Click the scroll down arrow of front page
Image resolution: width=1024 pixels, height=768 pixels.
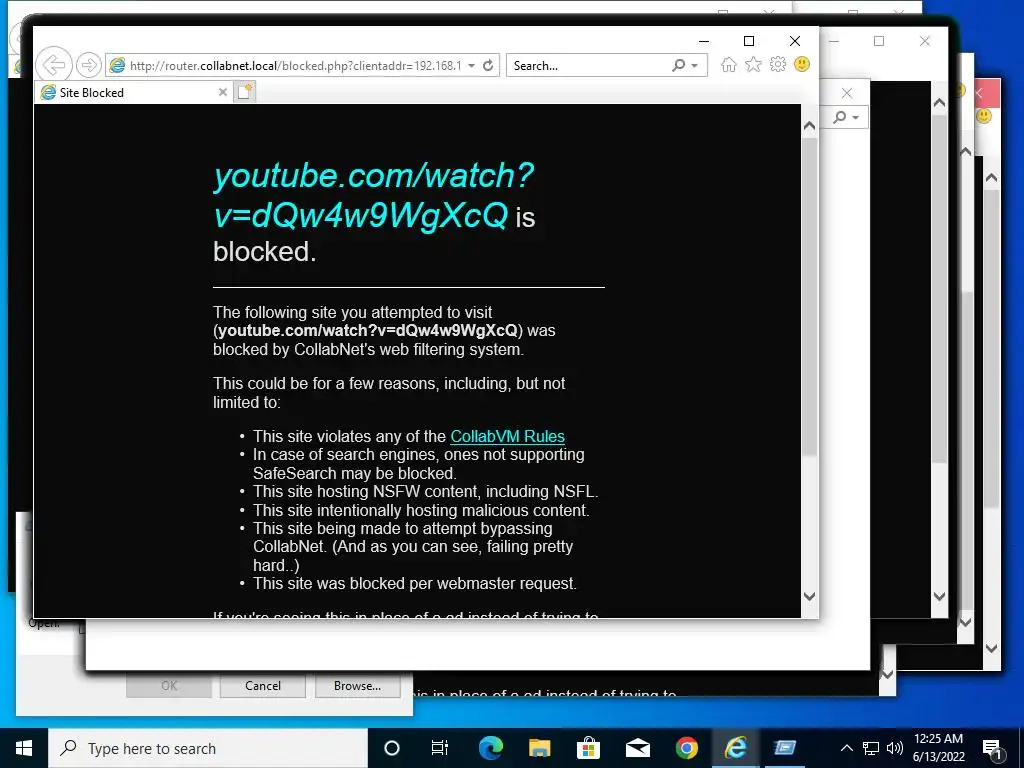coord(809,596)
